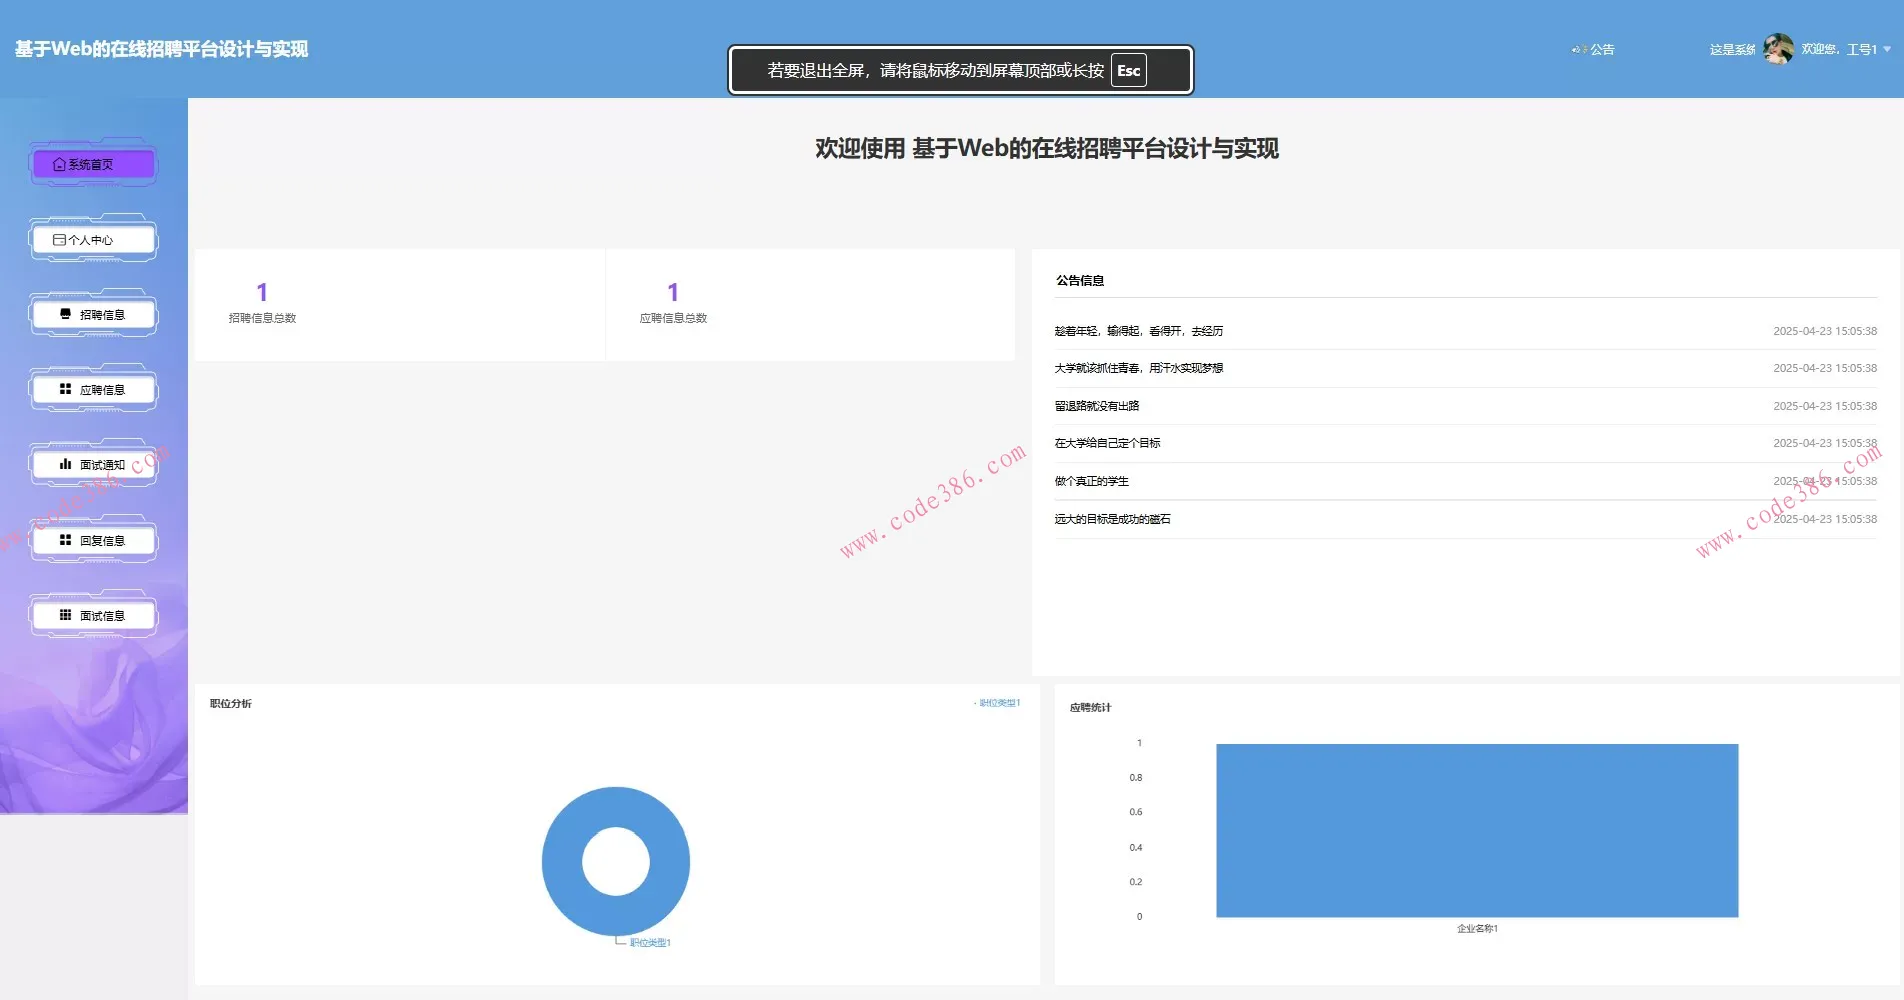Click the 0.2 y-axis value

click(x=1136, y=882)
